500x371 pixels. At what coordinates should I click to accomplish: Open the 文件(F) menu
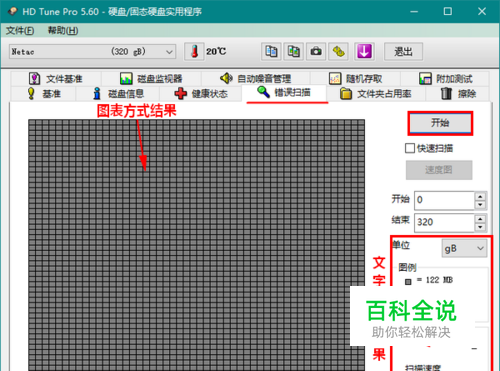20,31
